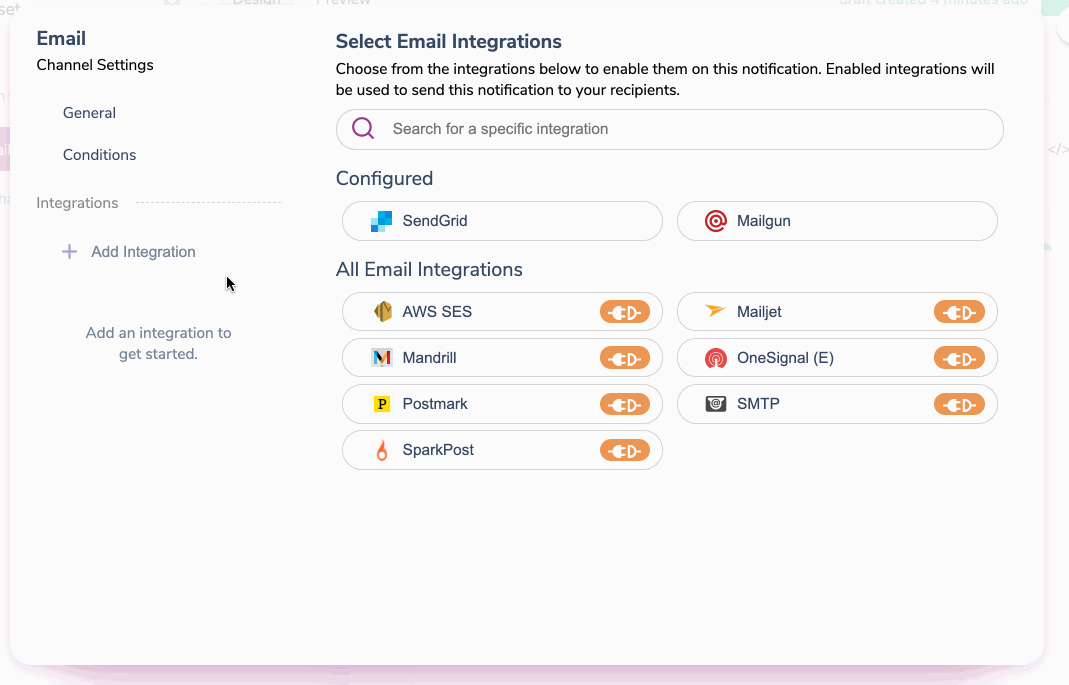Click the OneSignal (E) orange plug icon
1069x685 pixels.
959,359
